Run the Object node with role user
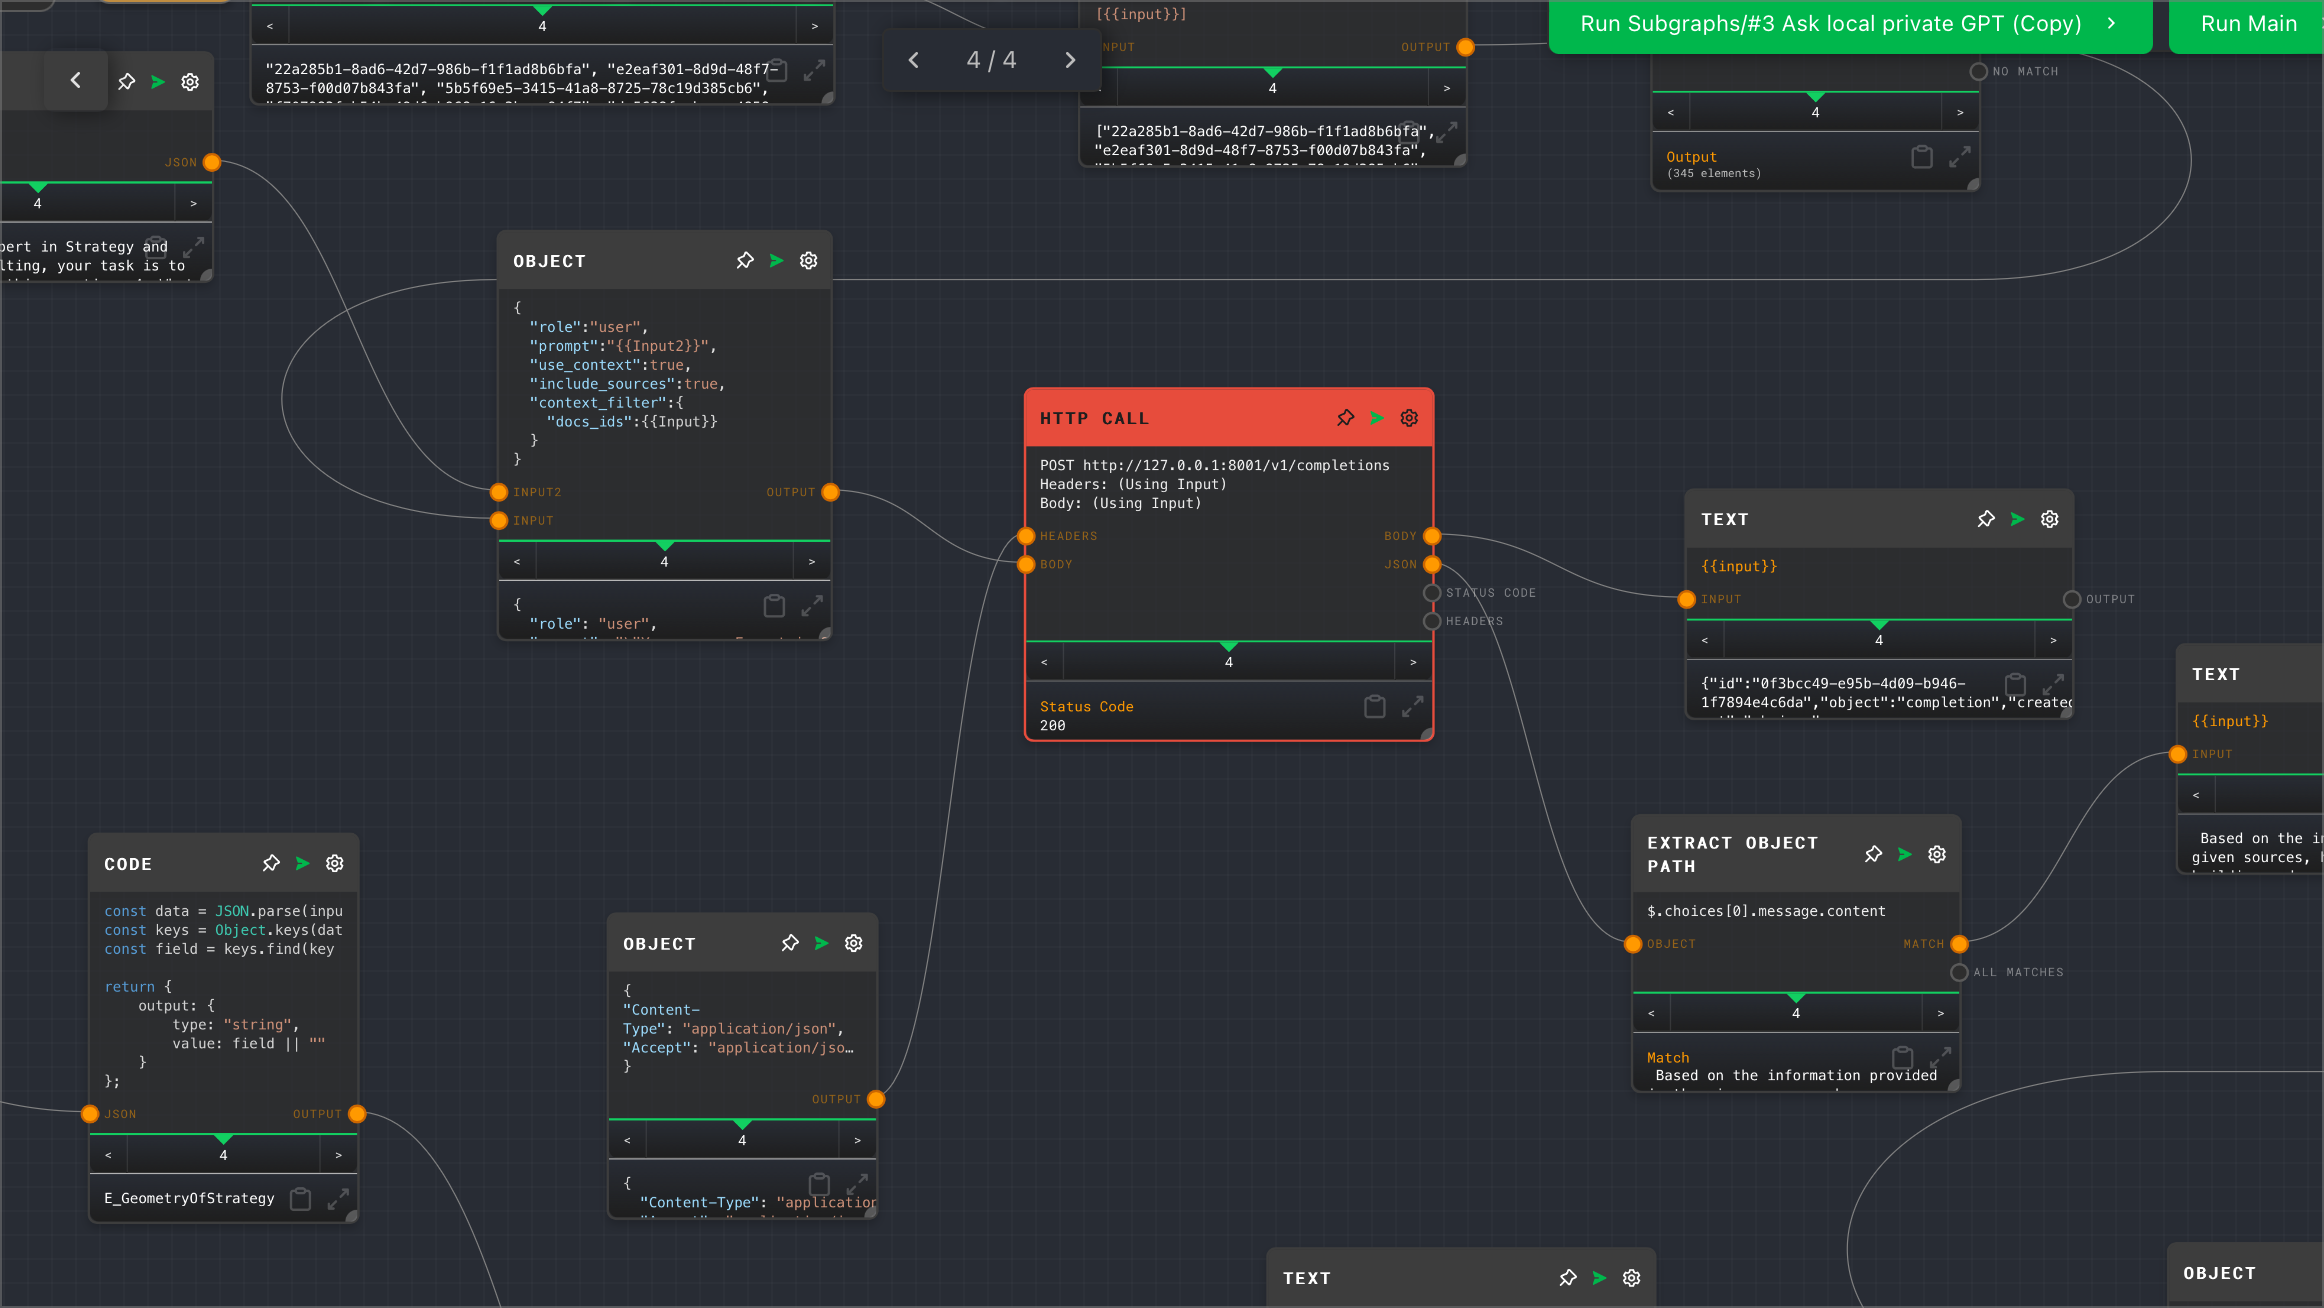This screenshot has width=2324, height=1308. pos(777,261)
